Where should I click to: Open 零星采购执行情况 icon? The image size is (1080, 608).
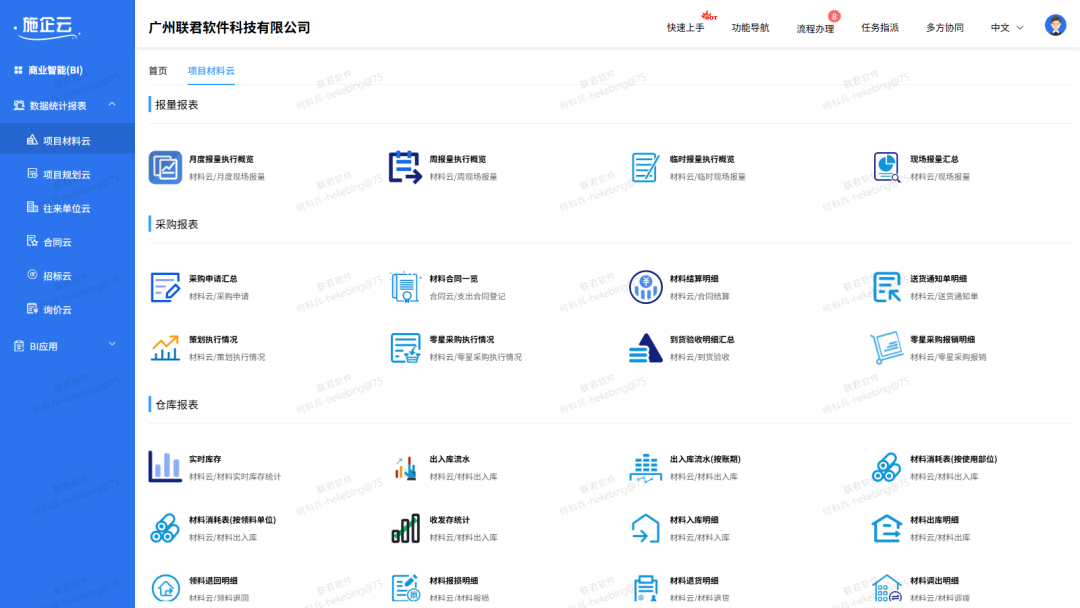pyautogui.click(x=405, y=348)
